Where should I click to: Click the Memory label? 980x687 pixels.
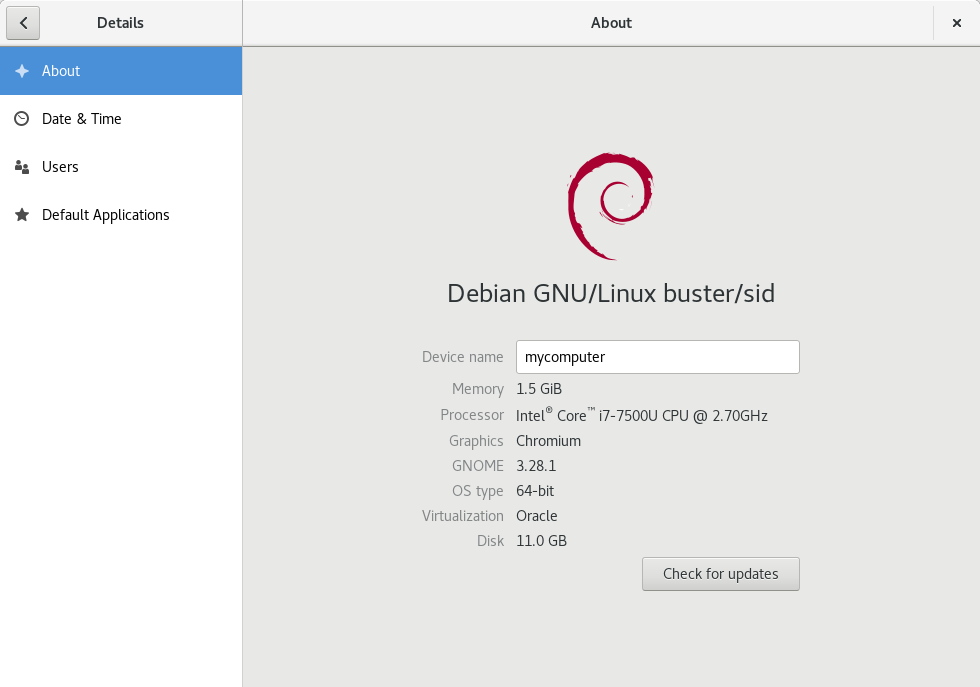click(478, 389)
